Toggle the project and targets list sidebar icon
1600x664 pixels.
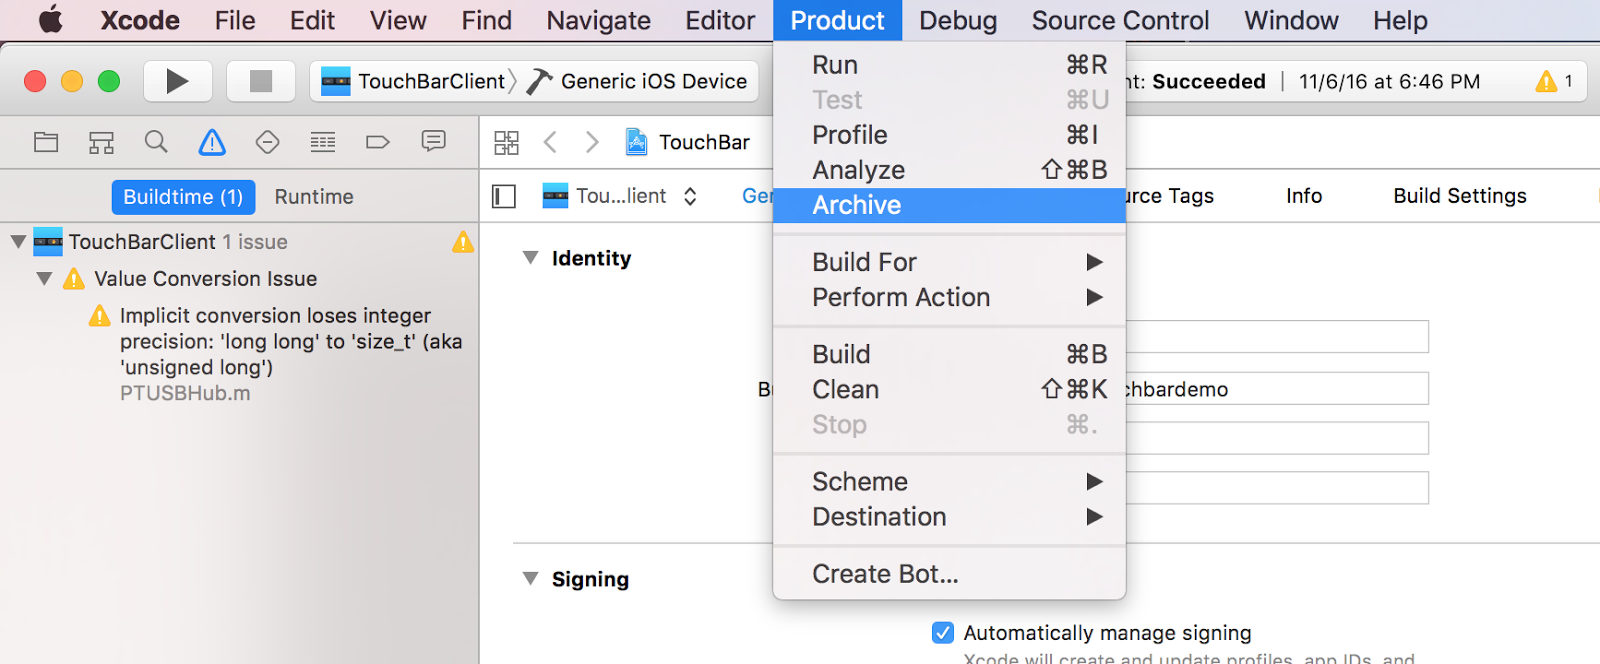[504, 196]
